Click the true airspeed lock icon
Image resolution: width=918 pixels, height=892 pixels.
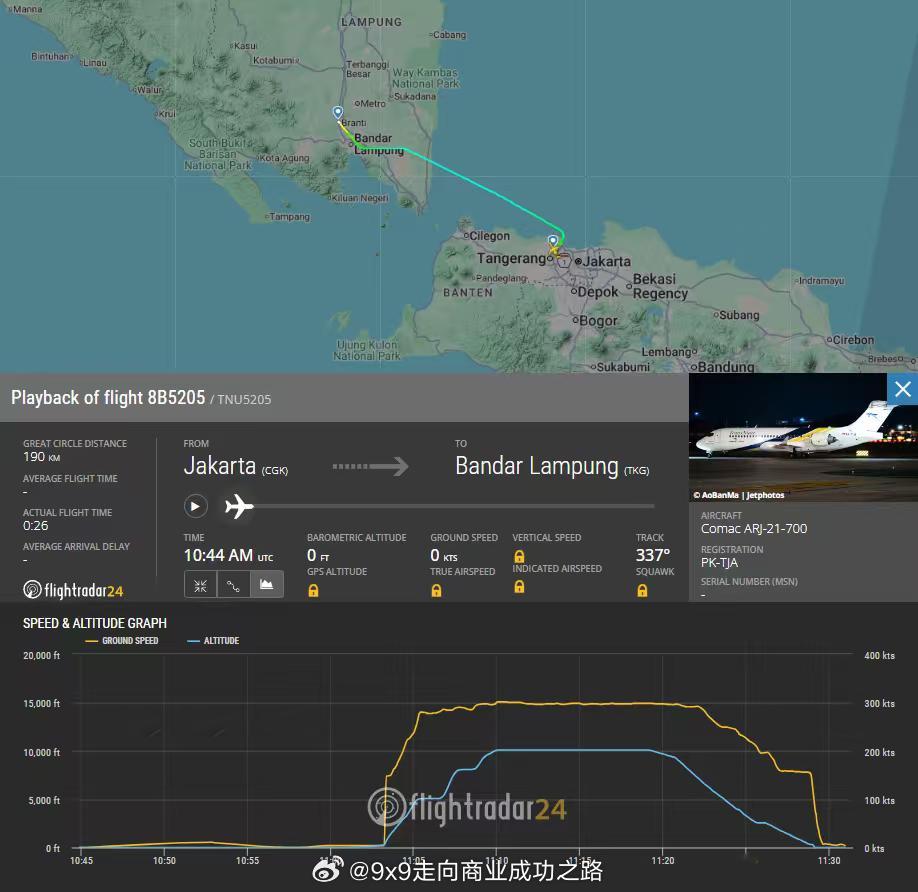coord(436,591)
